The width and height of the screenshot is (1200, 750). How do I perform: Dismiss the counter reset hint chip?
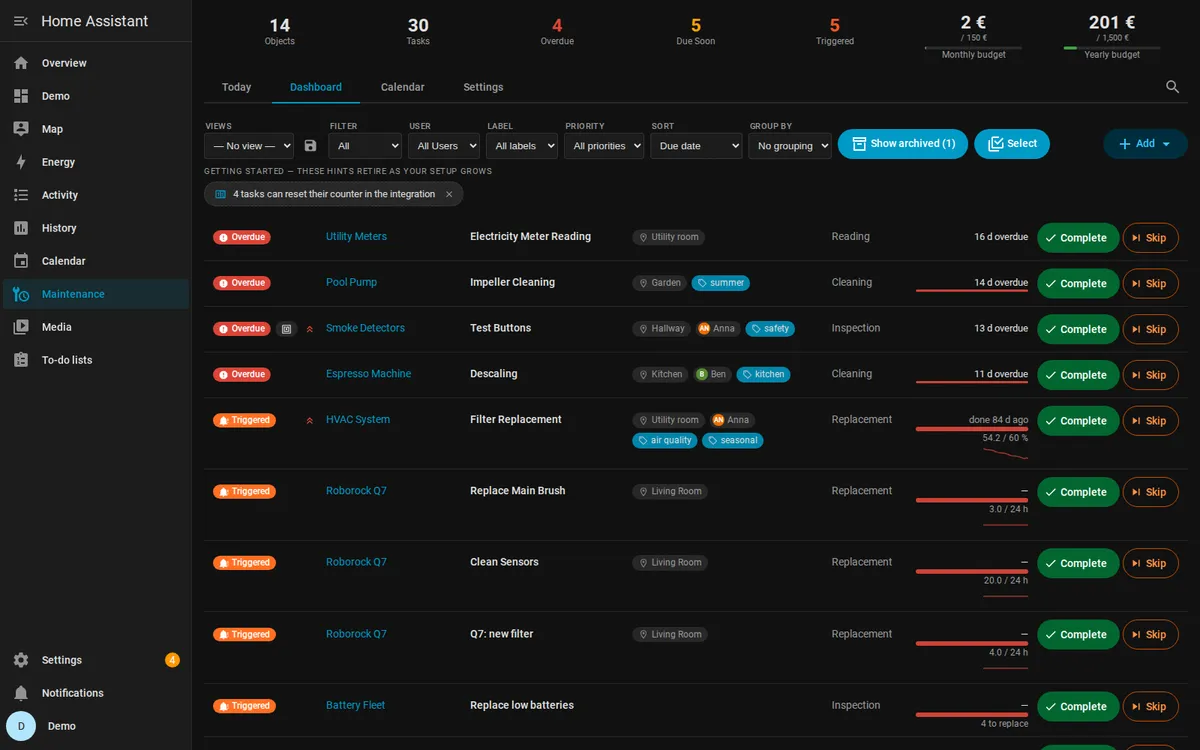(449, 194)
